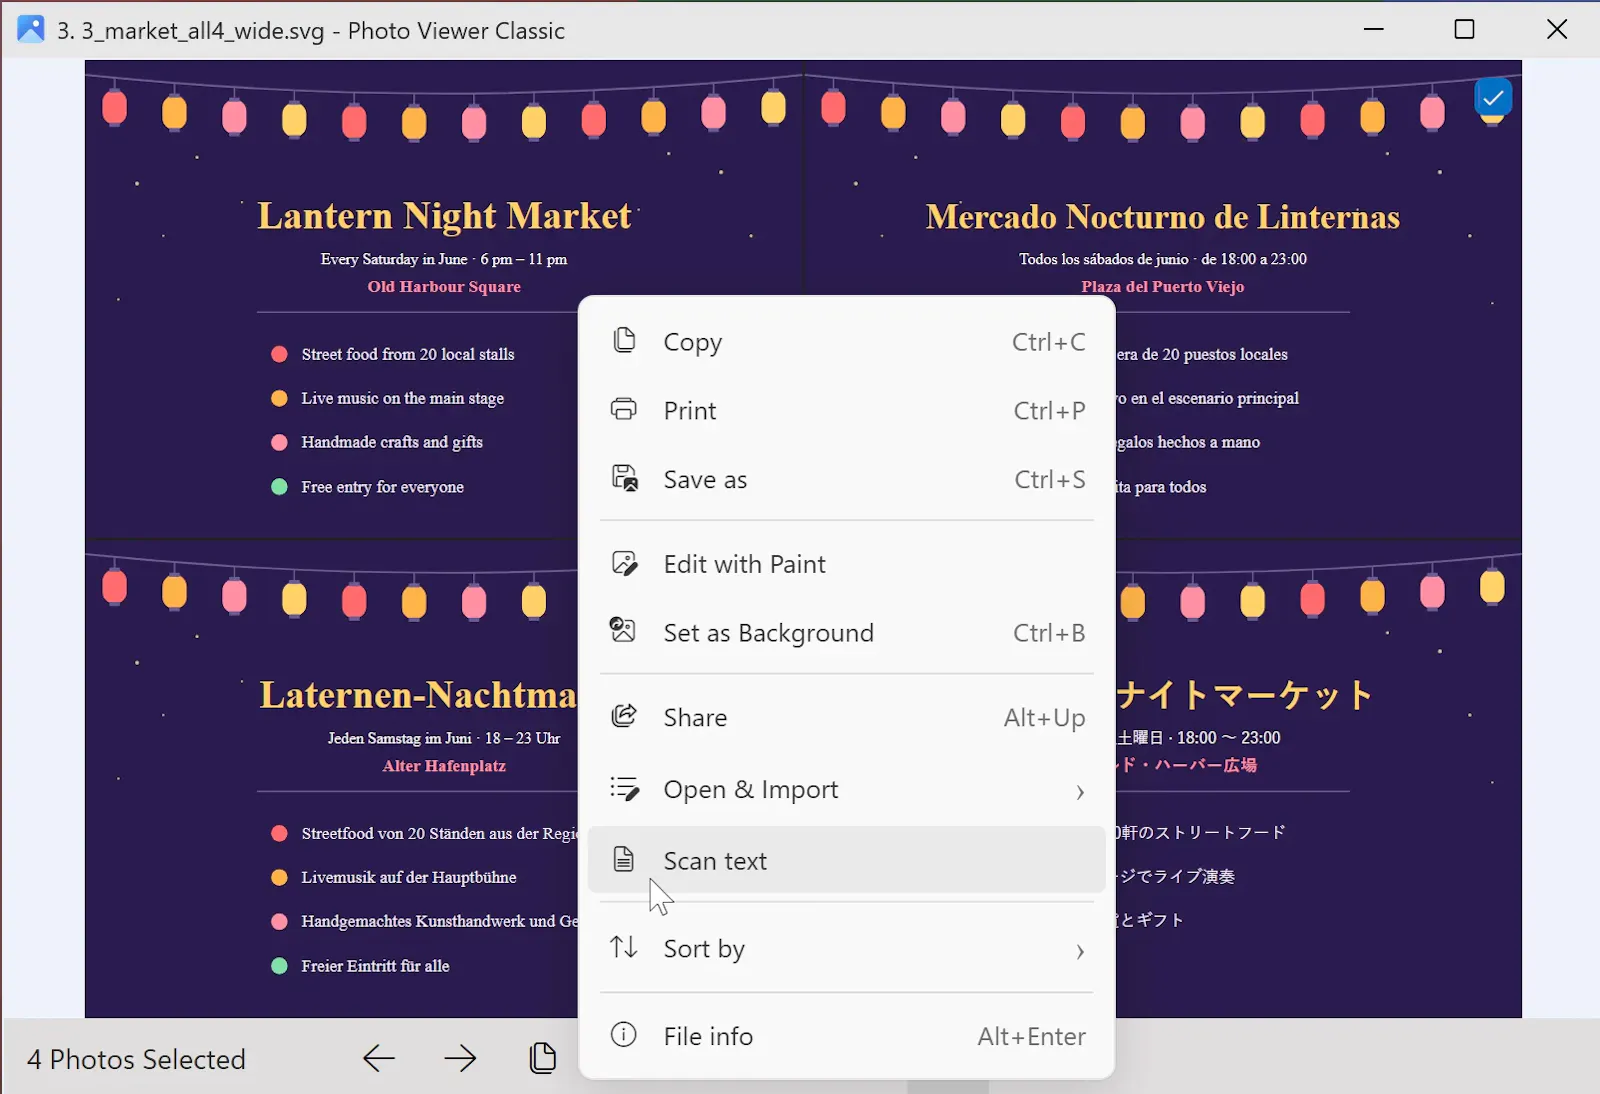Click the Photo Viewer Classic app icon
Image resolution: width=1600 pixels, height=1094 pixels.
tap(31, 29)
